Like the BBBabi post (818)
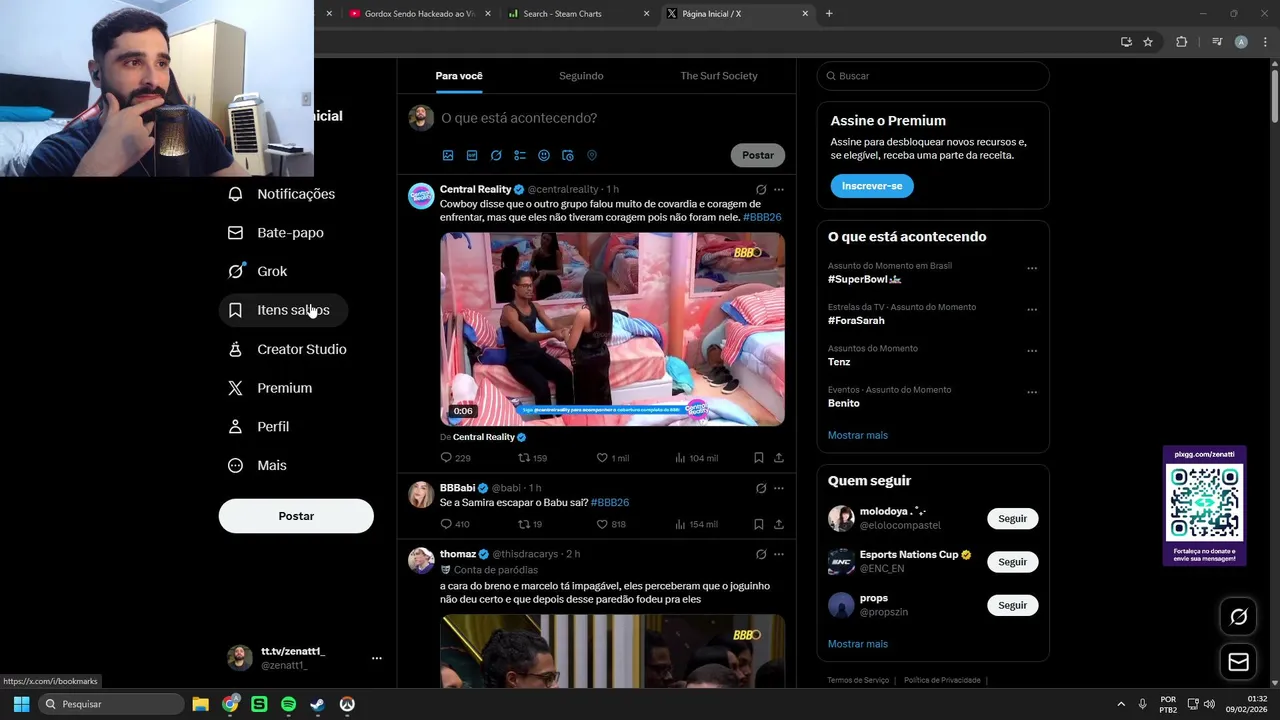This screenshot has width=1280, height=720. tap(611, 524)
